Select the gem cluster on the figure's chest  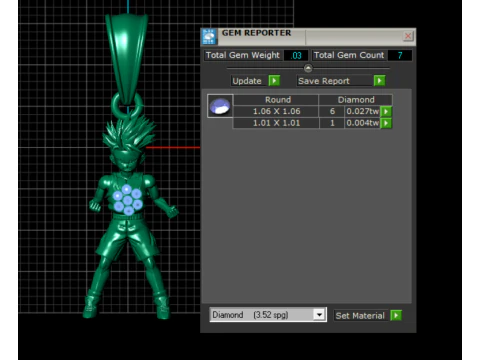pyautogui.click(x=128, y=200)
